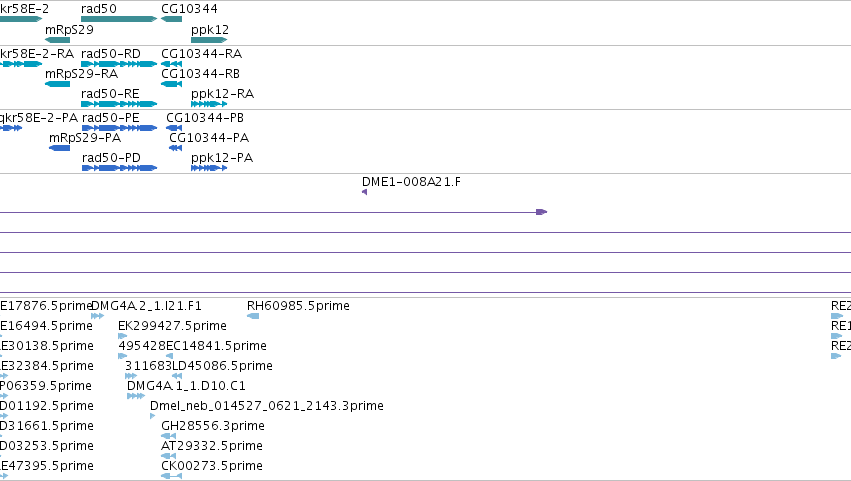Select the mRpS29-RA transcript glyph
Image resolution: width=851 pixels, height=481 pixels.
[58, 84]
